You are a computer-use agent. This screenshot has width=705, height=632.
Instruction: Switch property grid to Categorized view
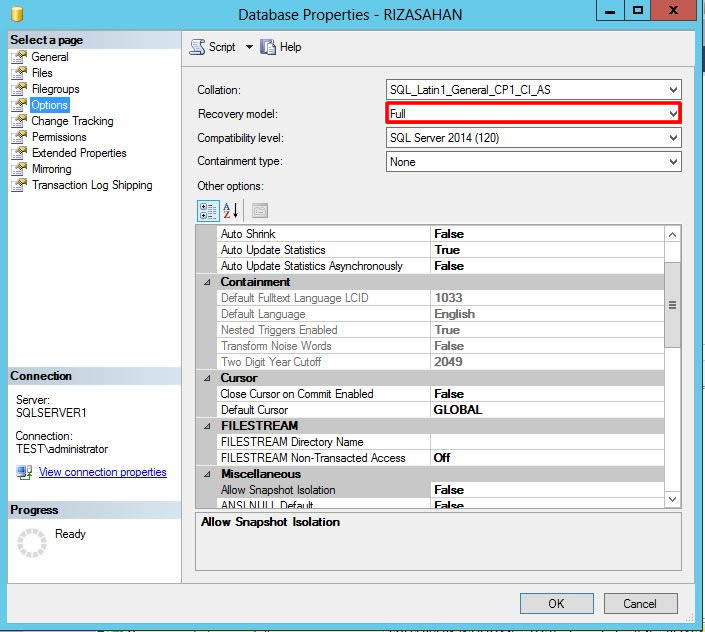(208, 210)
